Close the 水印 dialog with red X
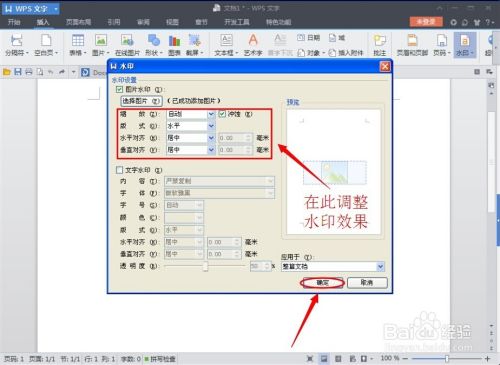This screenshot has width=500, height=365. coord(385,66)
